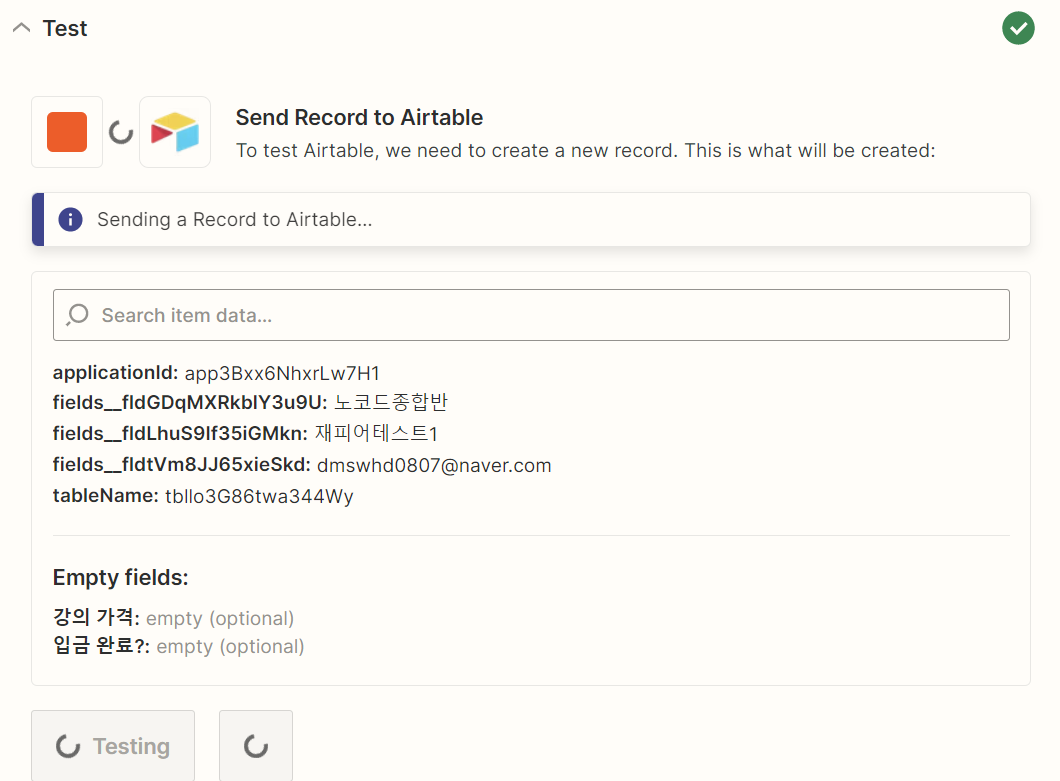Click the 강의 가격 empty field row
Image resolution: width=1060 pixels, height=781 pixels.
point(174,617)
